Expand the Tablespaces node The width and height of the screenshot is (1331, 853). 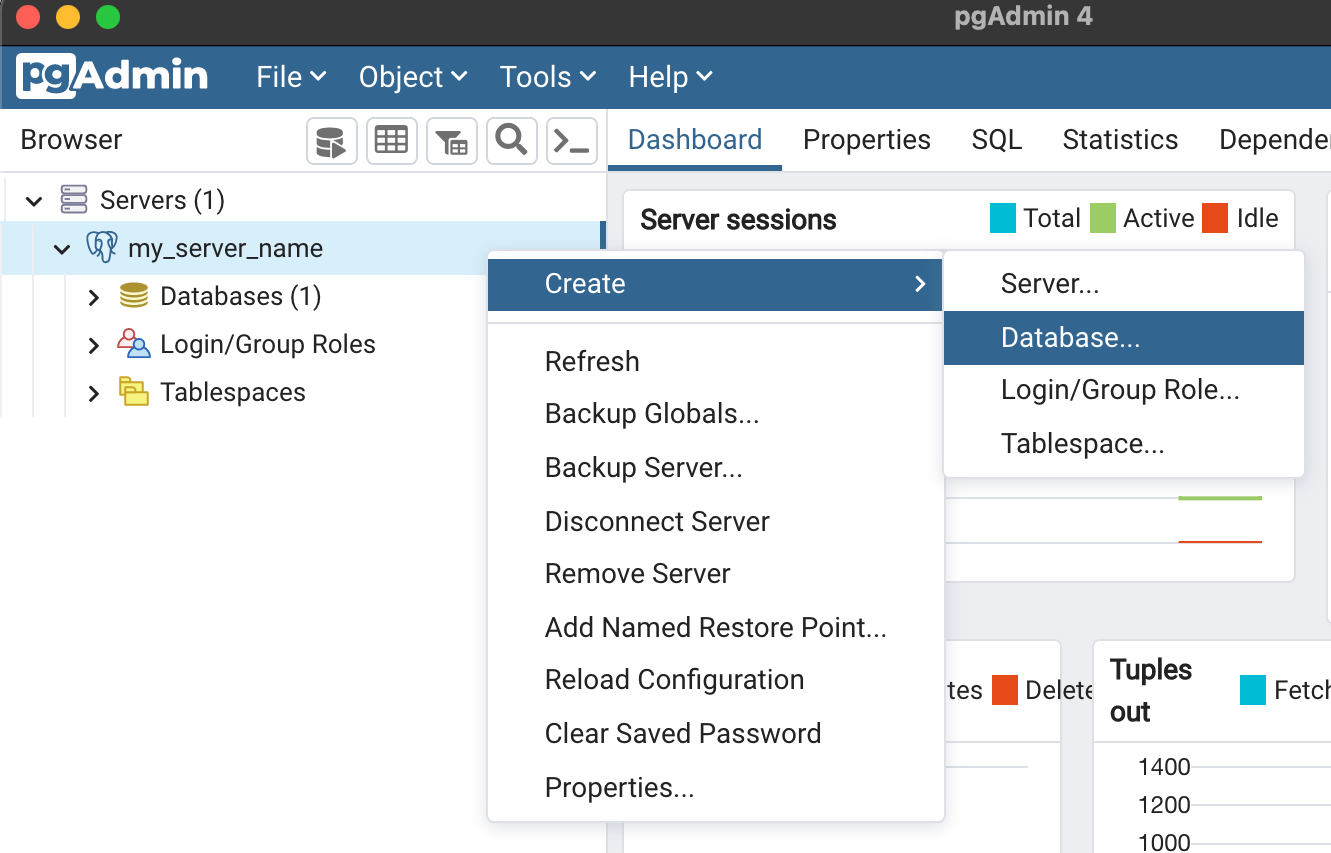[x=92, y=391]
